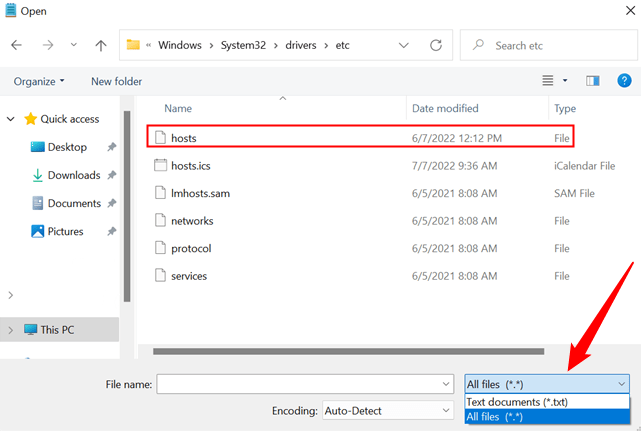Click the blue Help question mark

pos(622,81)
